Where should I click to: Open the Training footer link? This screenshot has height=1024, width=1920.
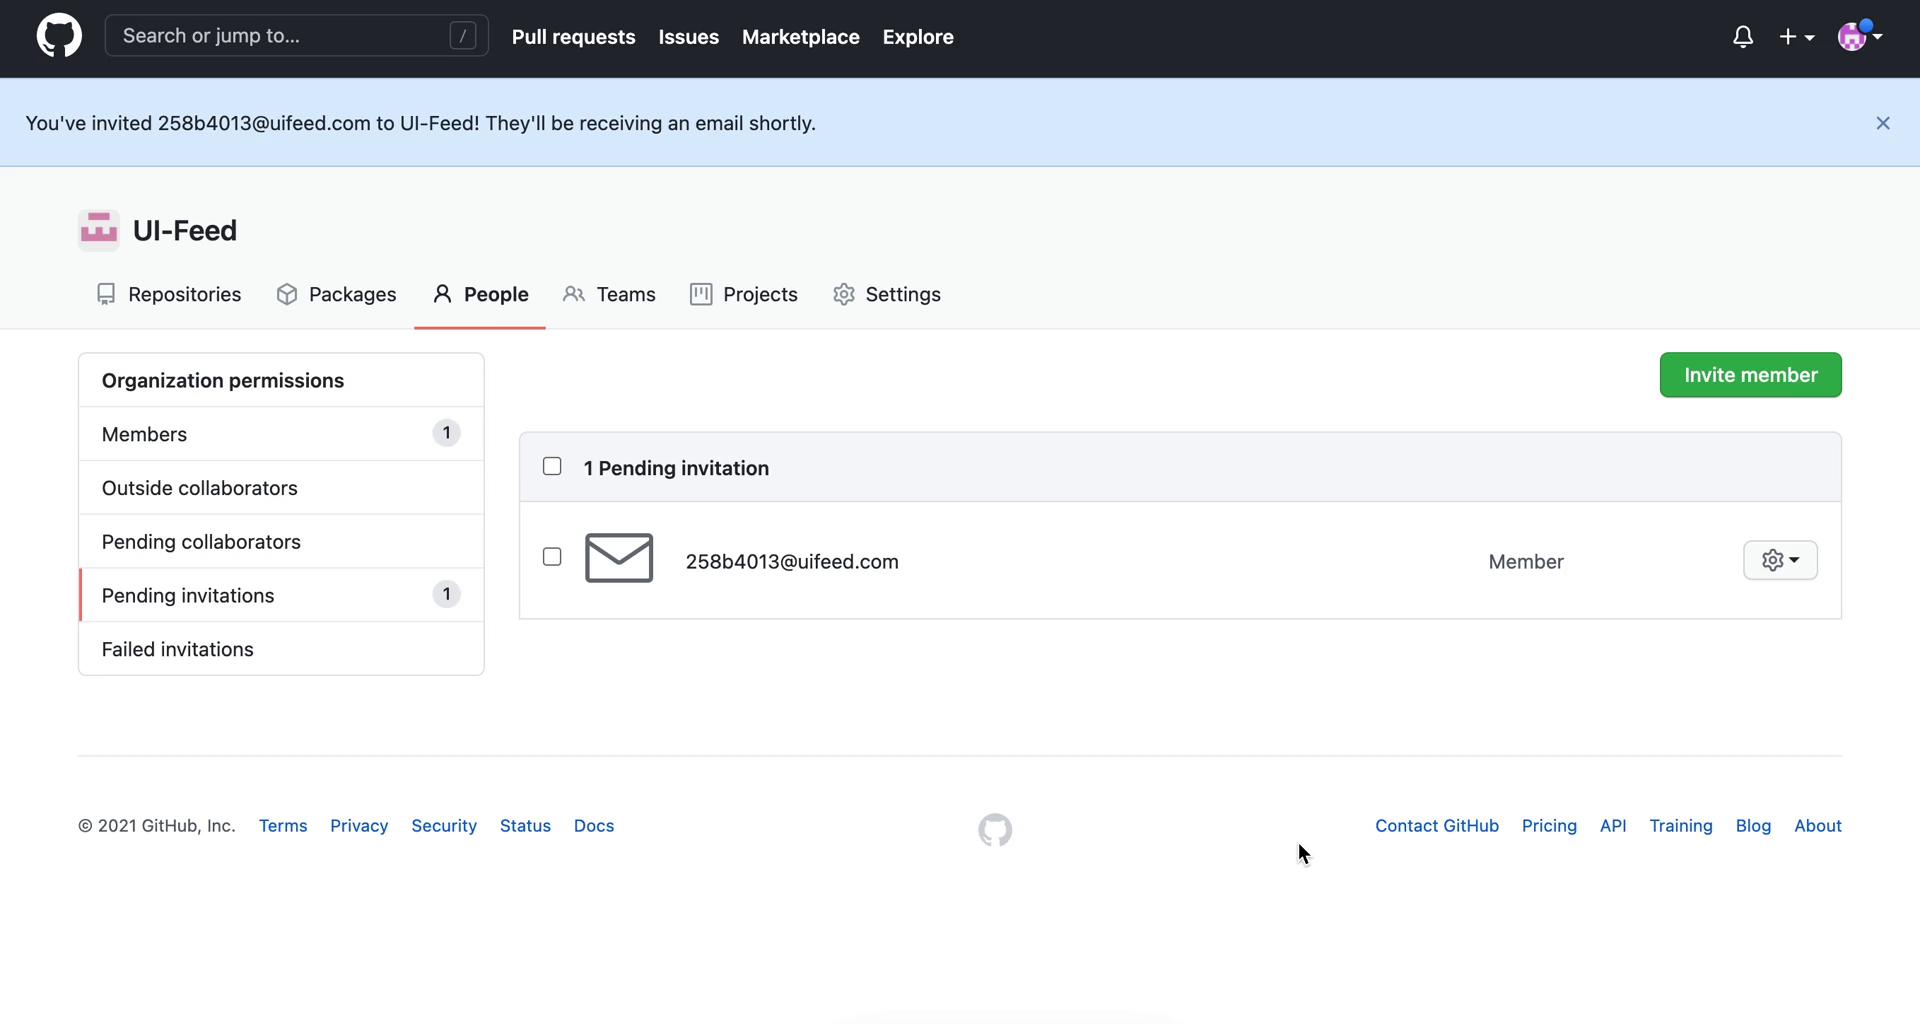1681,826
